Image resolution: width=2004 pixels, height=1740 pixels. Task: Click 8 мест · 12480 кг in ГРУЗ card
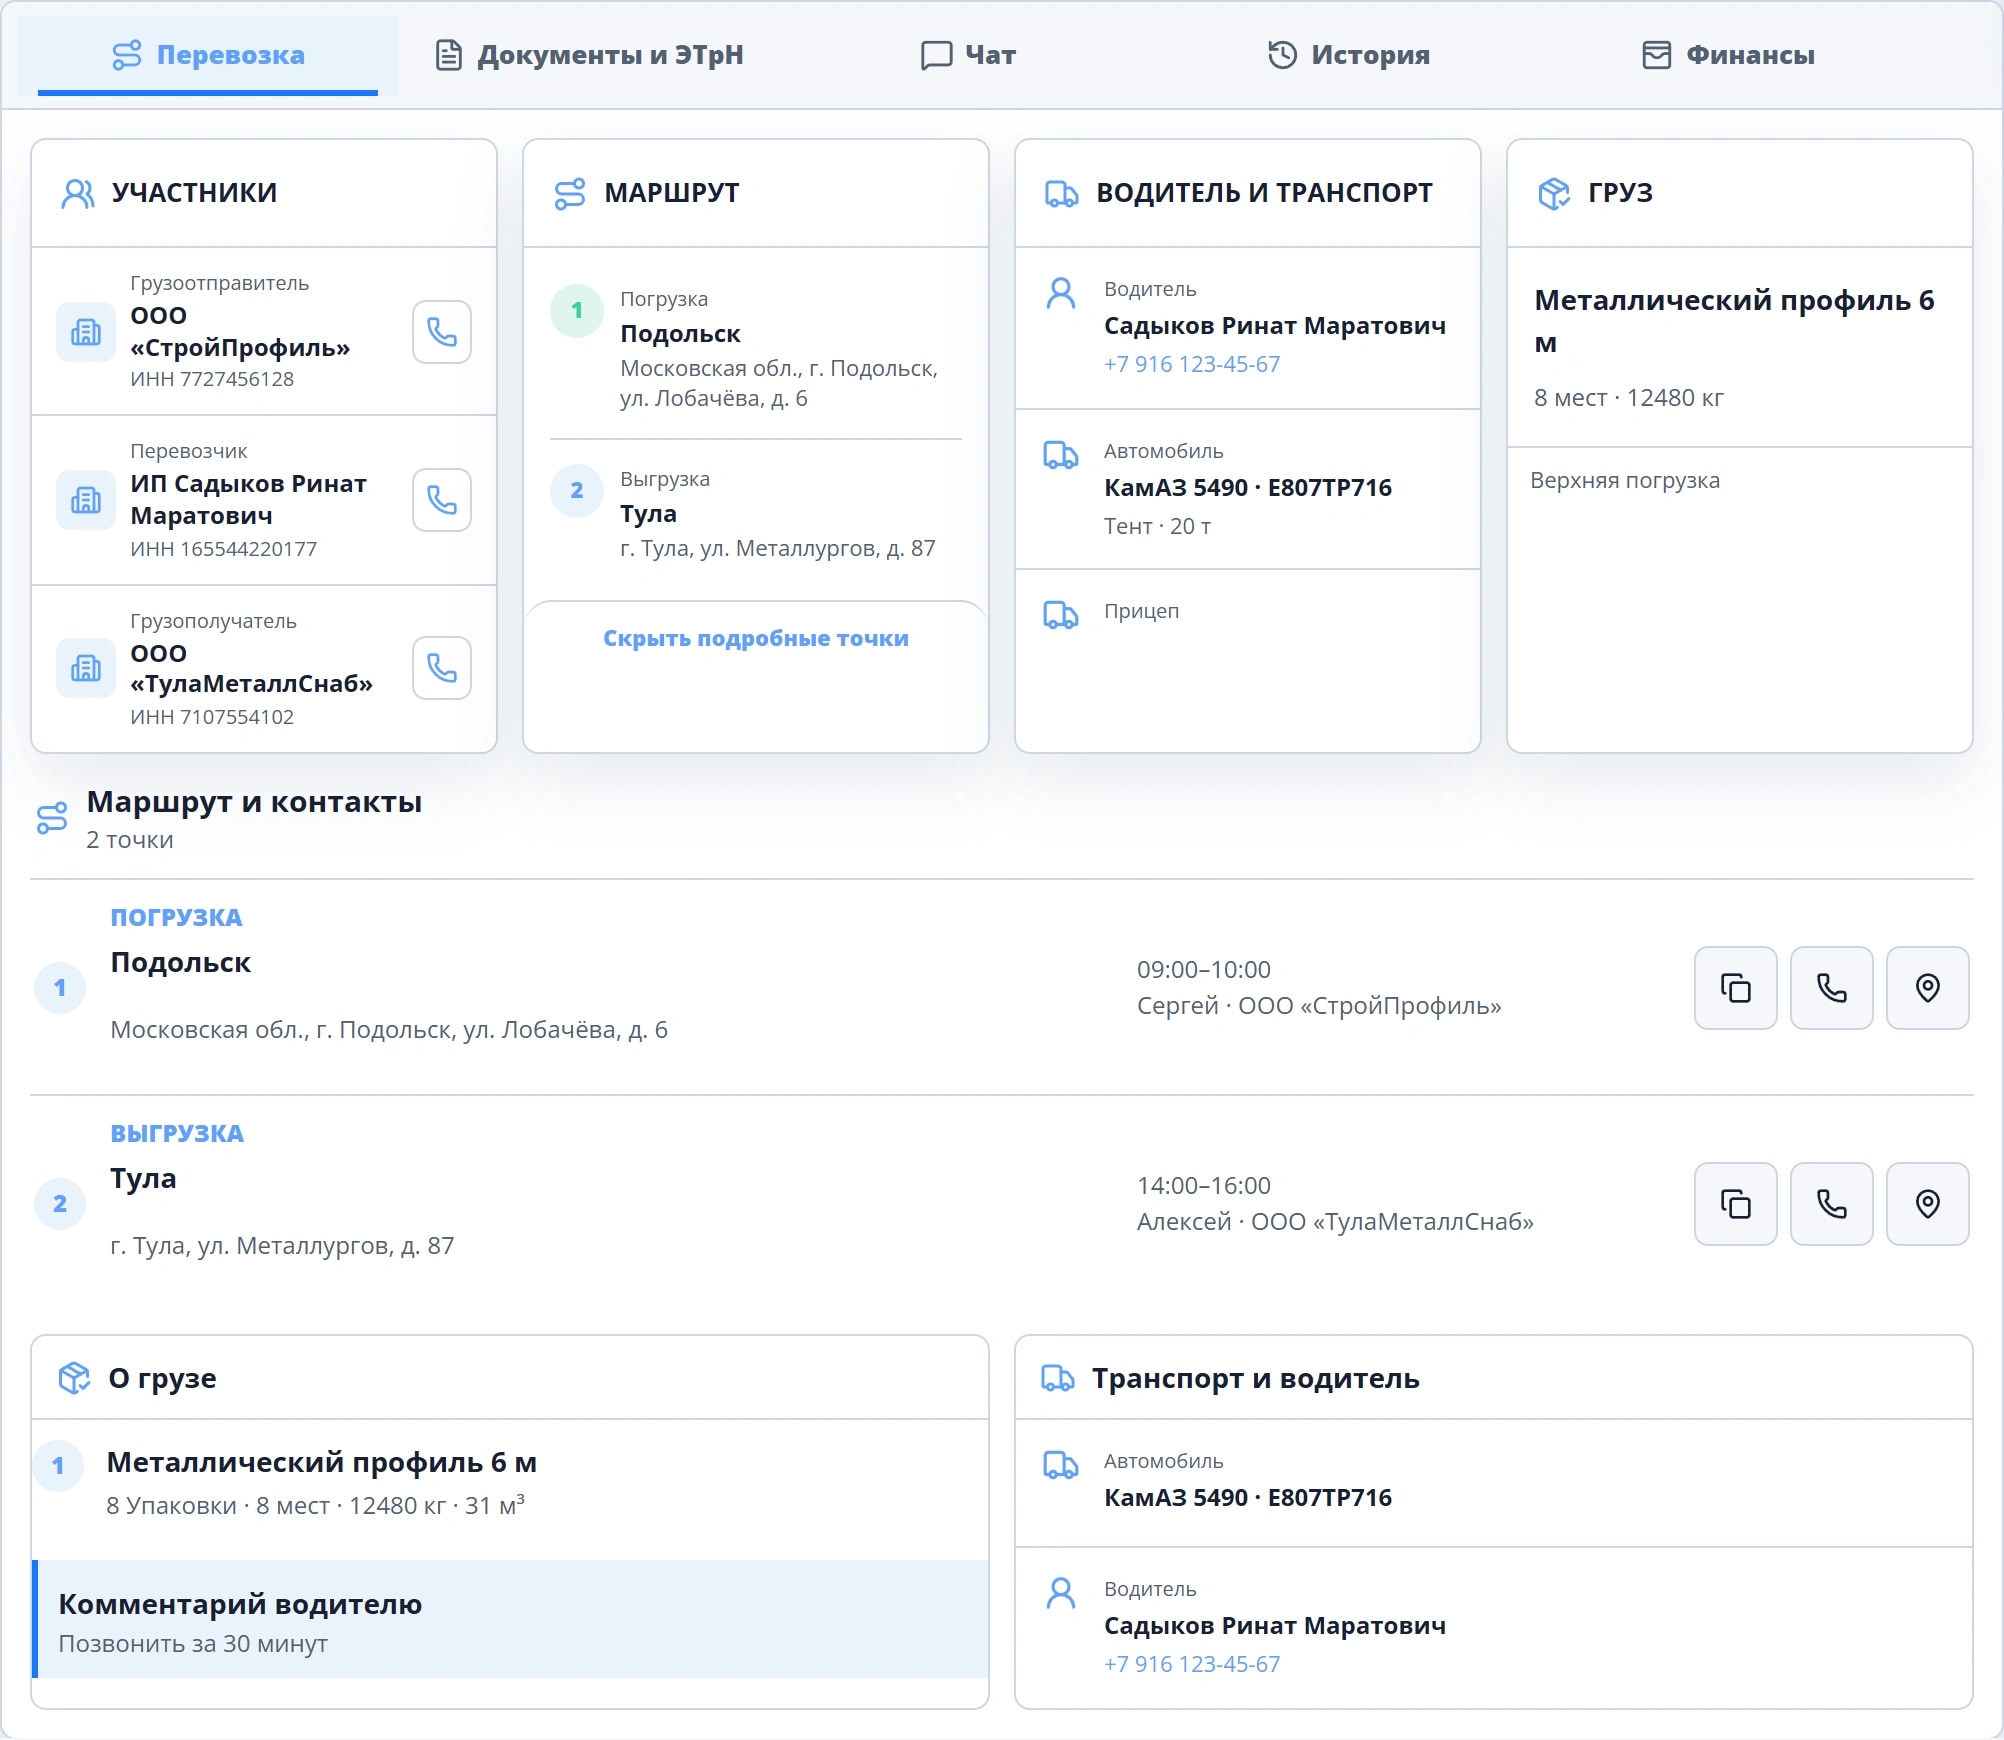coord(1629,398)
